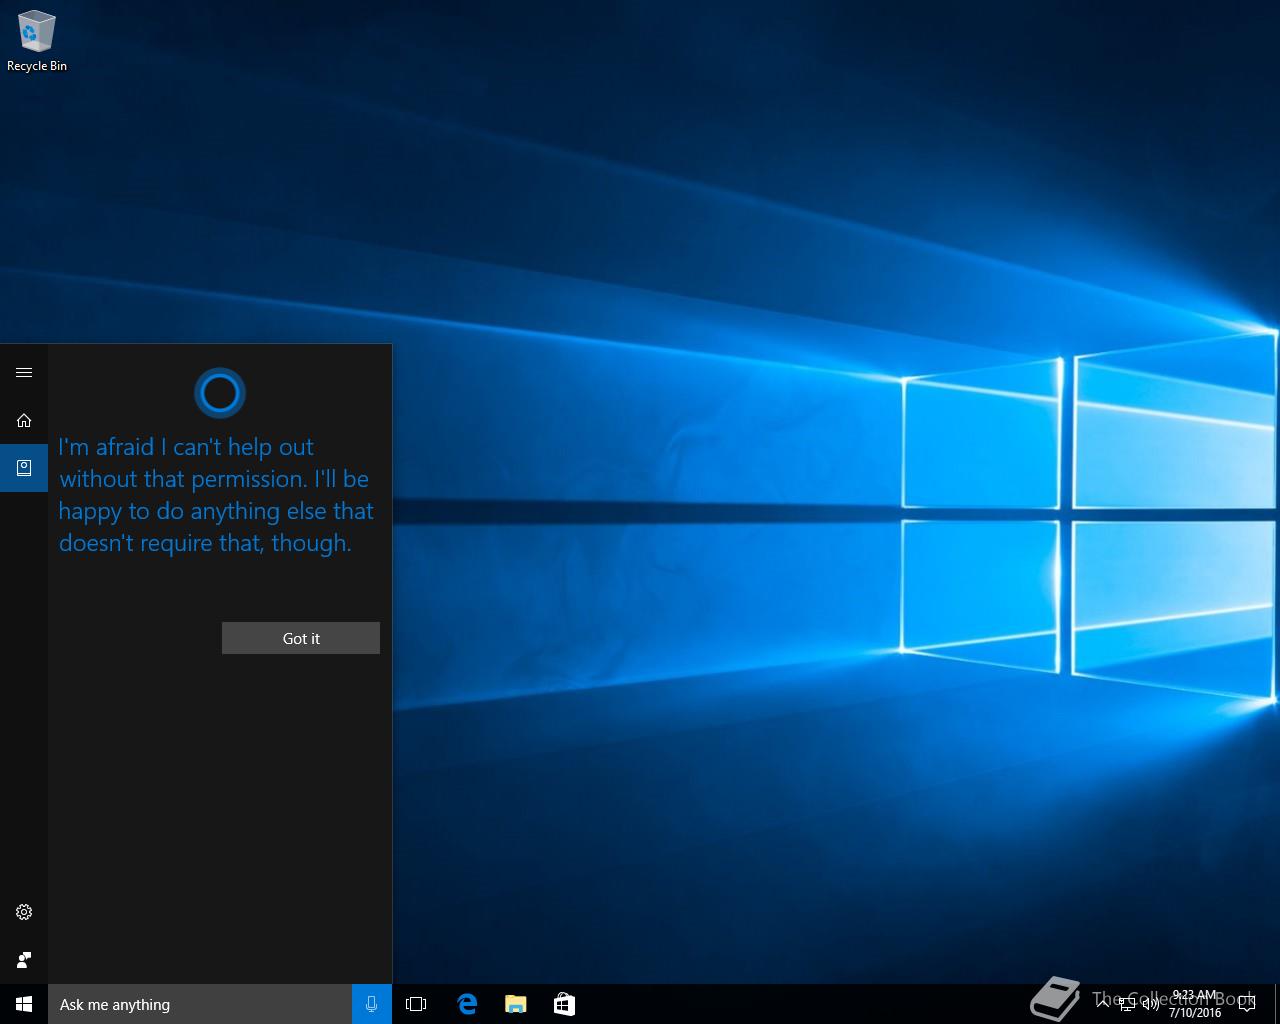Open the Action Center notifications icon
Viewport: 1280px width, 1024px height.
point(1246,1004)
